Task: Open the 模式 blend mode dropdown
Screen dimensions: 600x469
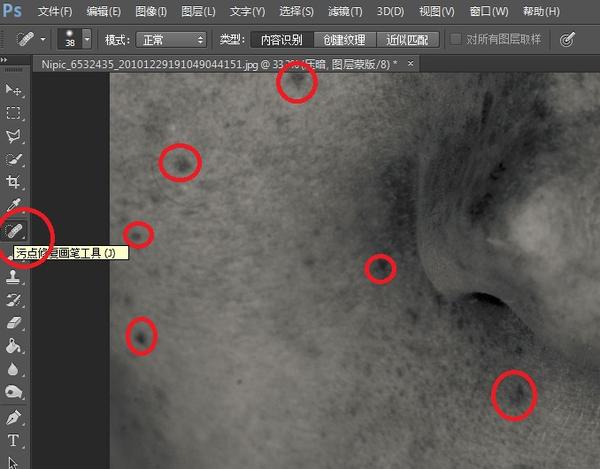Action: tap(171, 40)
